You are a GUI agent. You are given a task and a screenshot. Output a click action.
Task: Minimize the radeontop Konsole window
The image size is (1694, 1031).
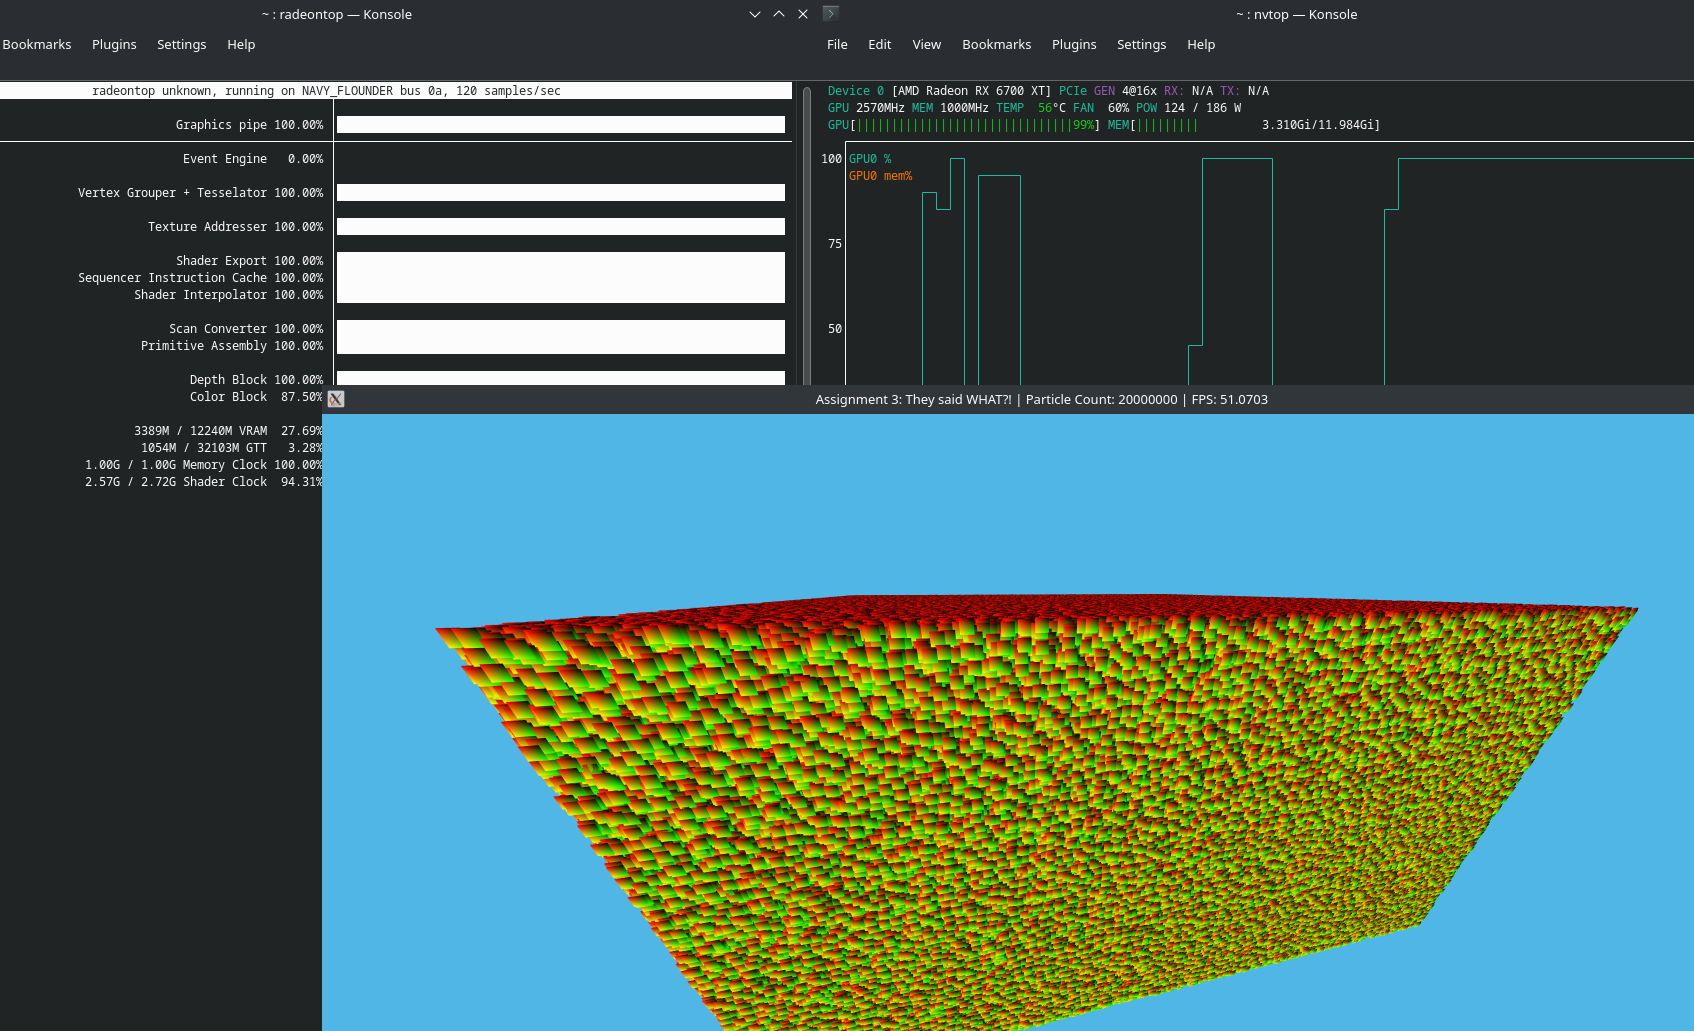click(755, 14)
